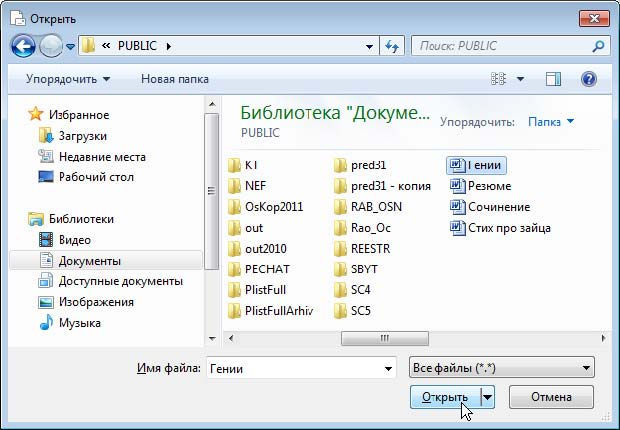Select the NEF folder
The image size is (620, 430).
(247, 186)
